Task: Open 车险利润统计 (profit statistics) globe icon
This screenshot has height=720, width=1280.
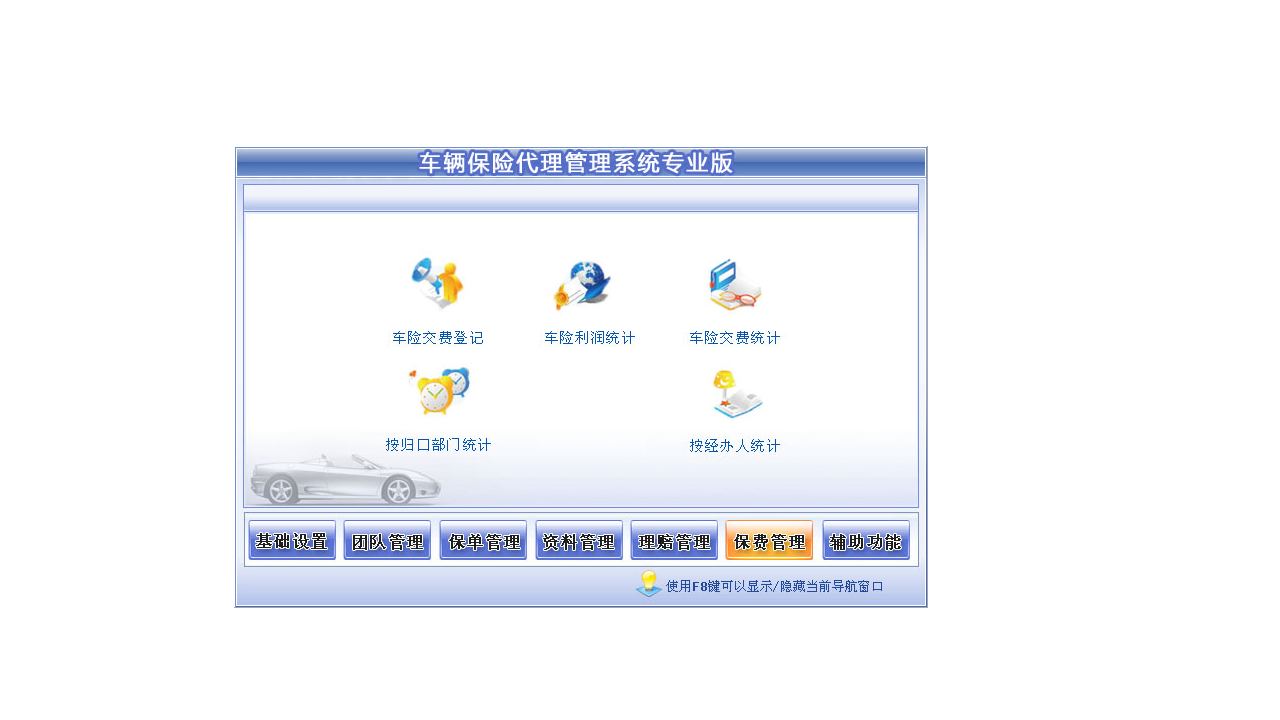Action: pyautogui.click(x=585, y=283)
